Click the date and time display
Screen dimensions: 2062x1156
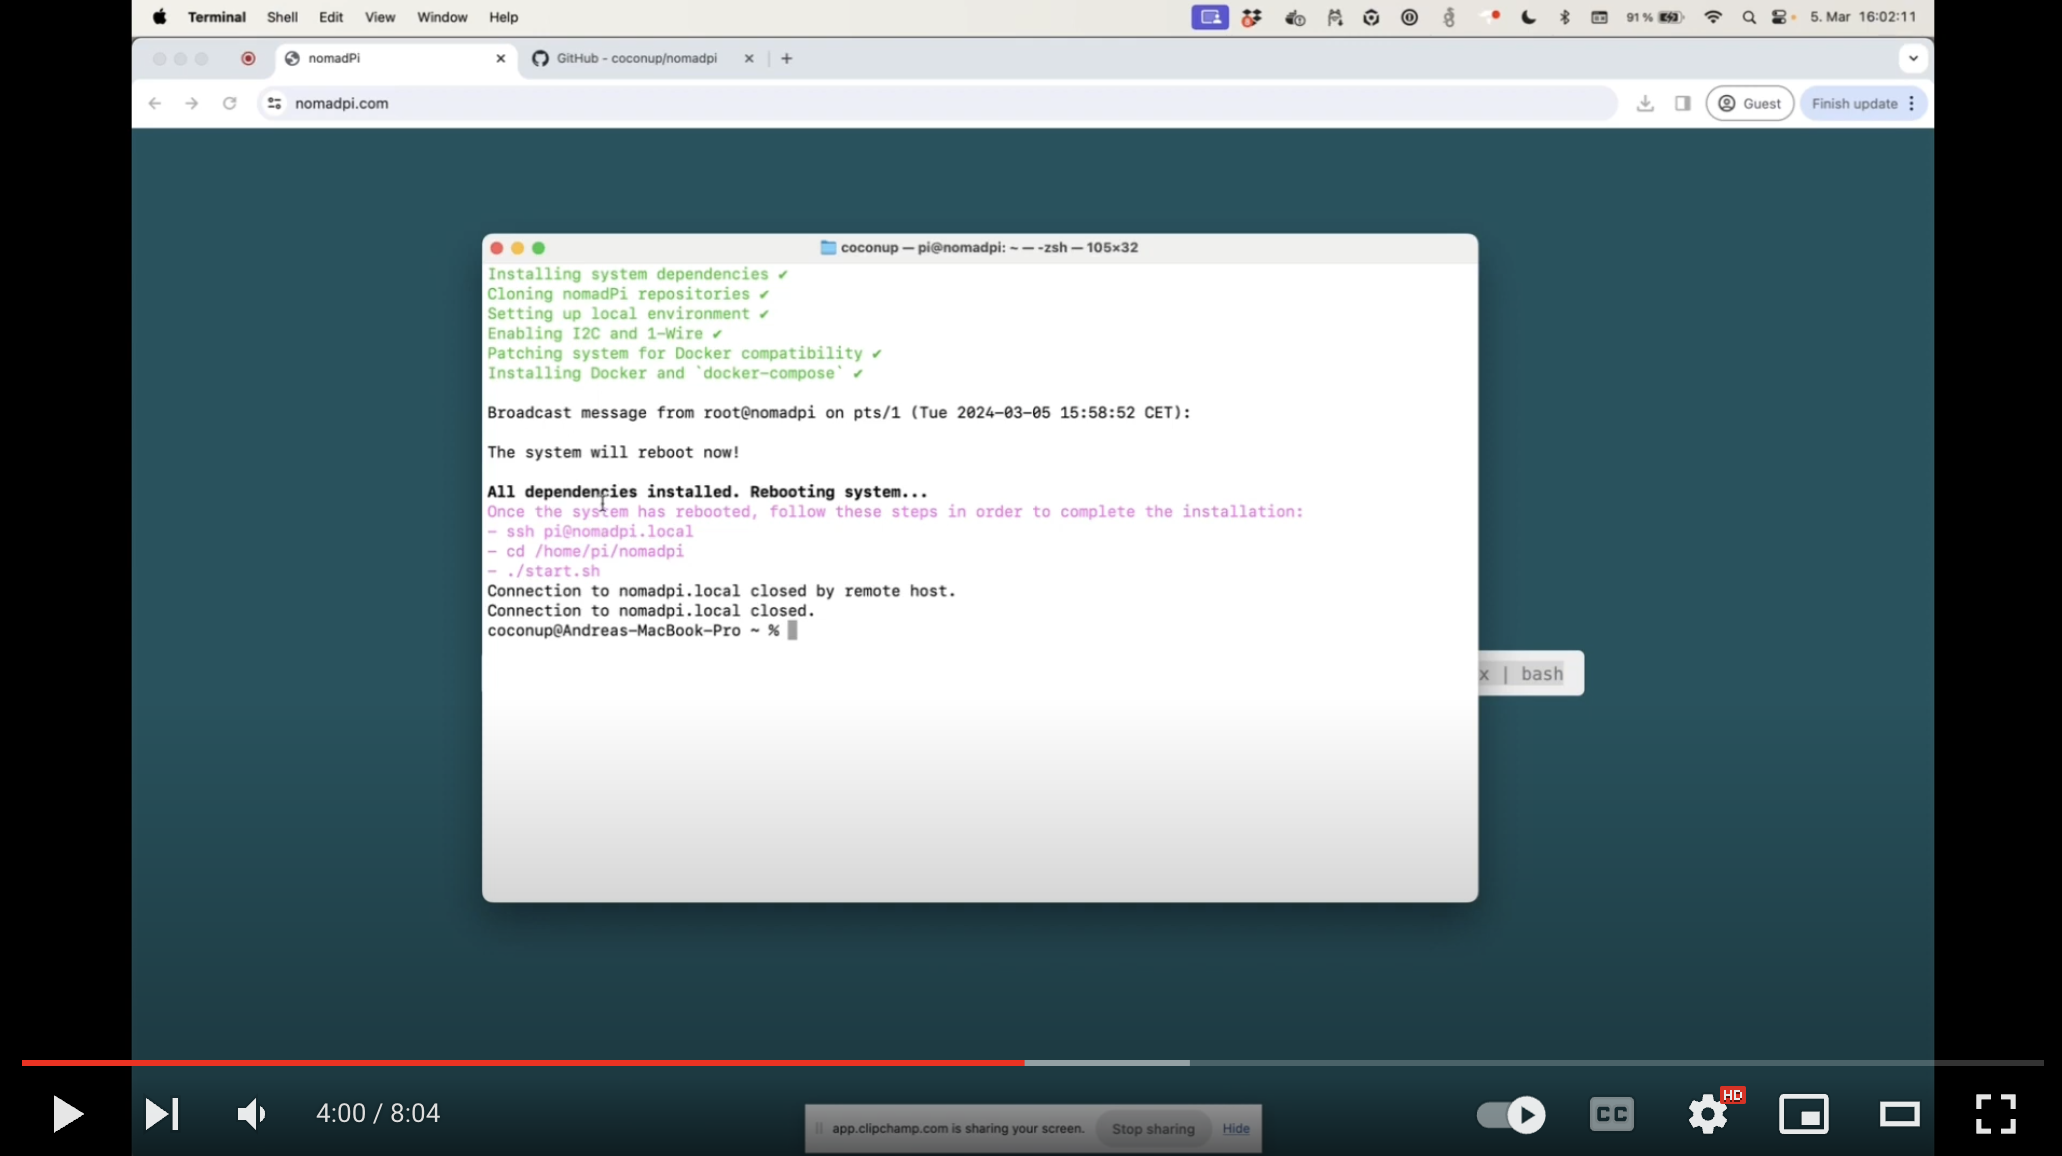click(x=1863, y=17)
